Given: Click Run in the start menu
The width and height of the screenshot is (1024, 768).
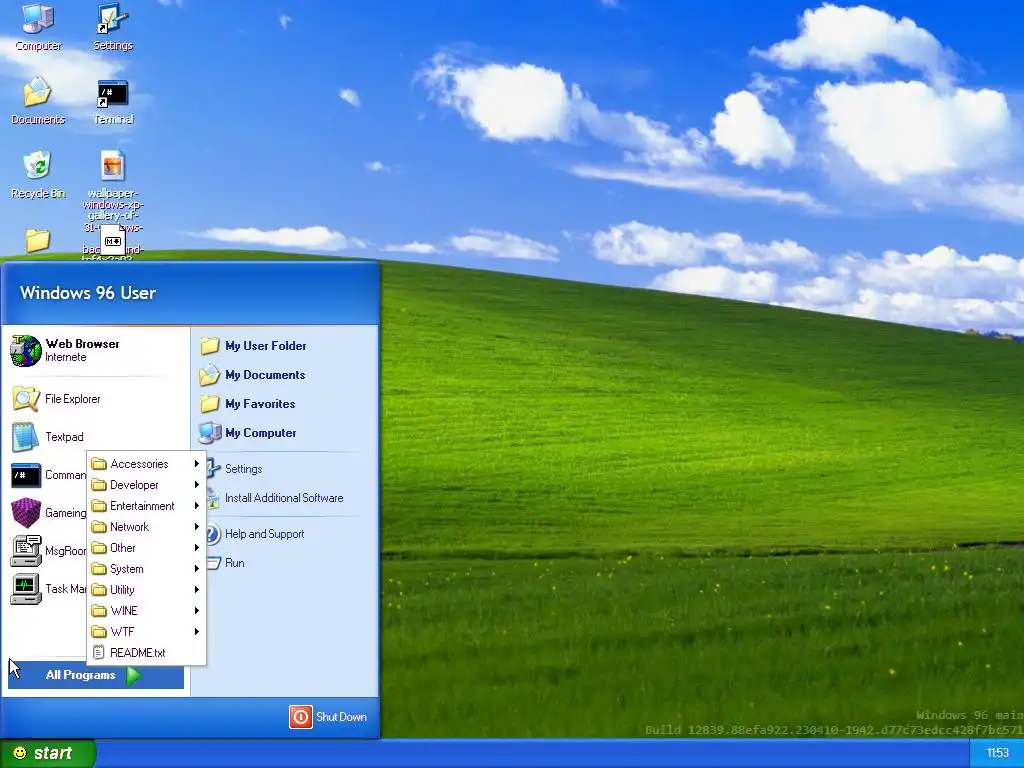Looking at the screenshot, I should click(x=234, y=563).
